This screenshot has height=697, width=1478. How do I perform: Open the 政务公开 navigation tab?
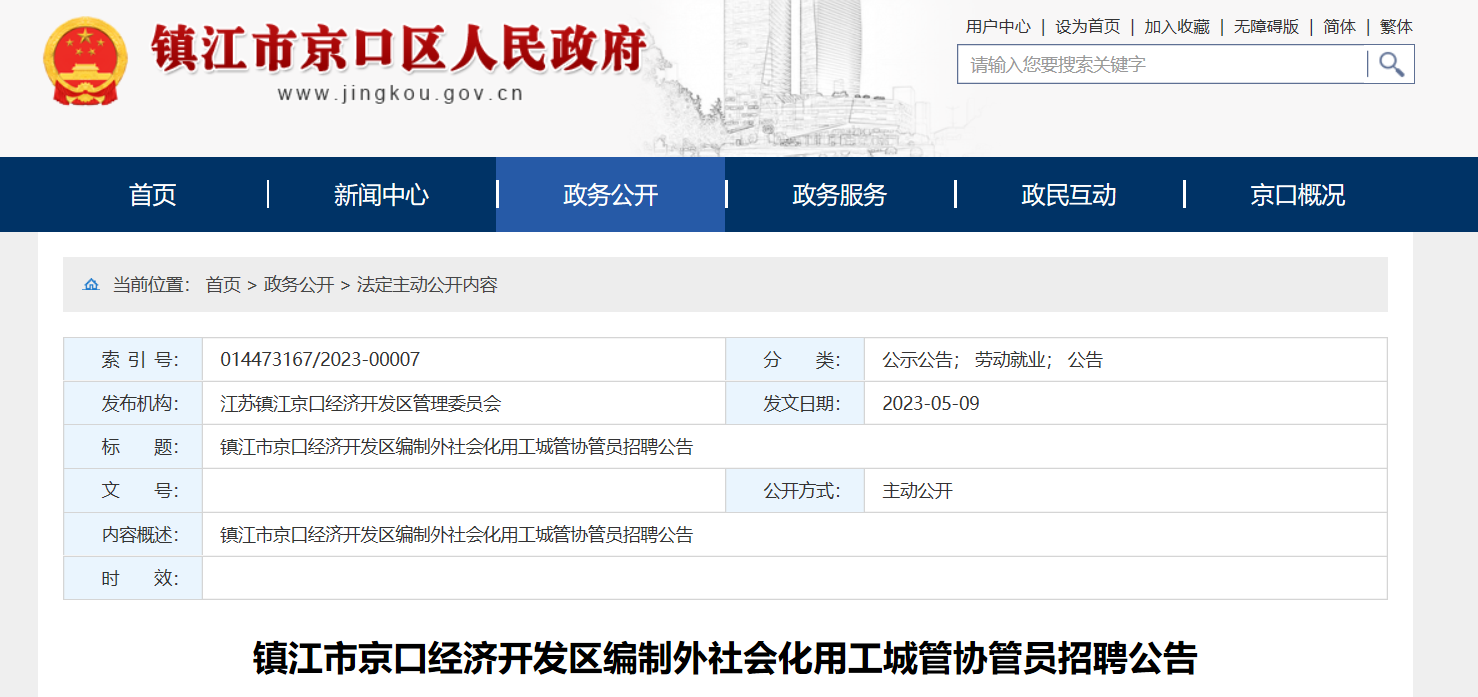611,195
